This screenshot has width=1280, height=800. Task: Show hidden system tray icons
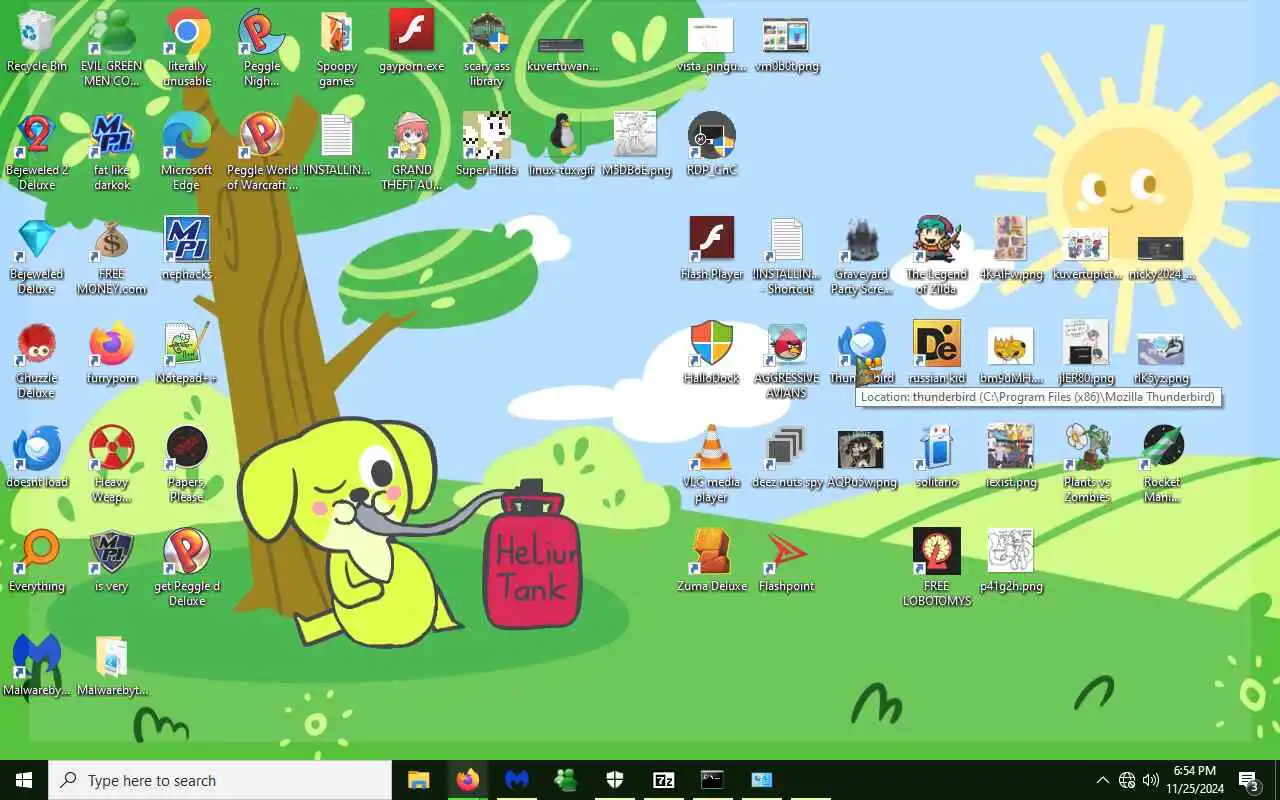pos(1103,780)
